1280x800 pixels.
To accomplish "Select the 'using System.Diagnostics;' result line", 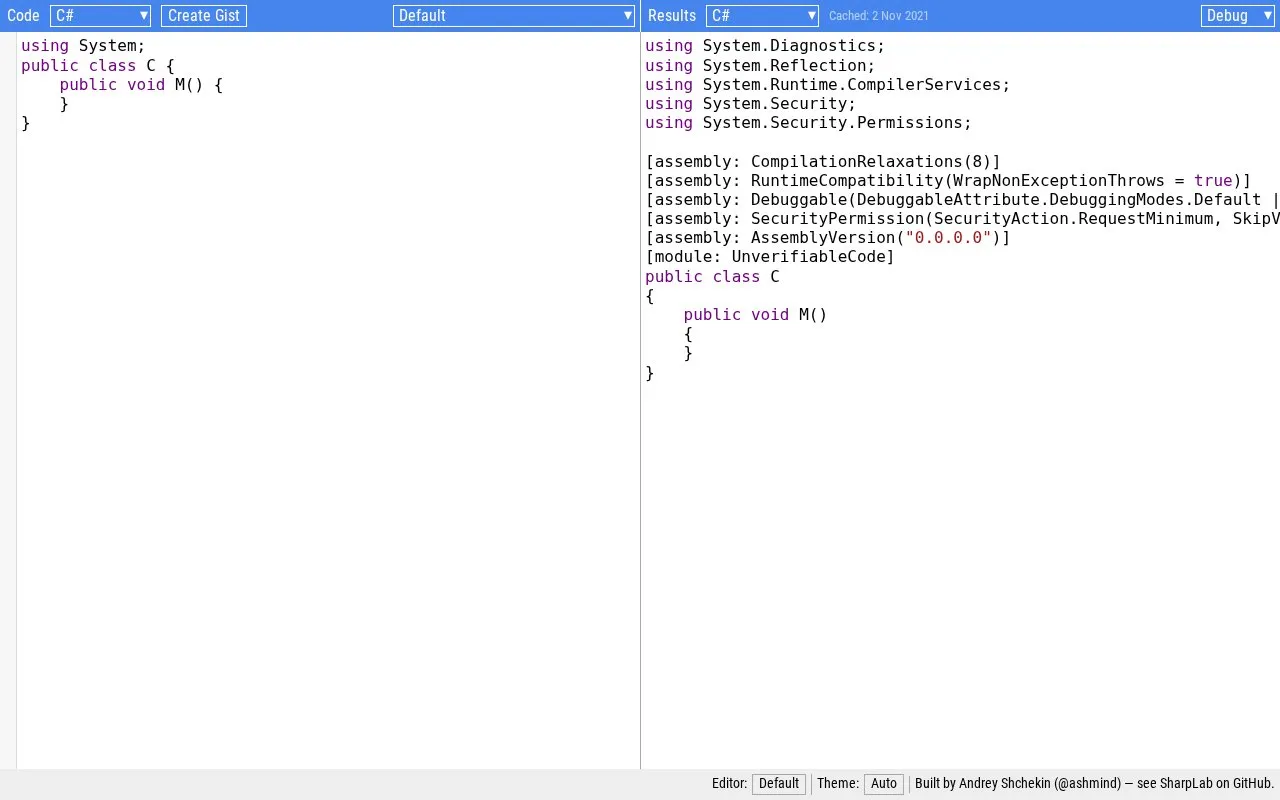I will point(765,46).
